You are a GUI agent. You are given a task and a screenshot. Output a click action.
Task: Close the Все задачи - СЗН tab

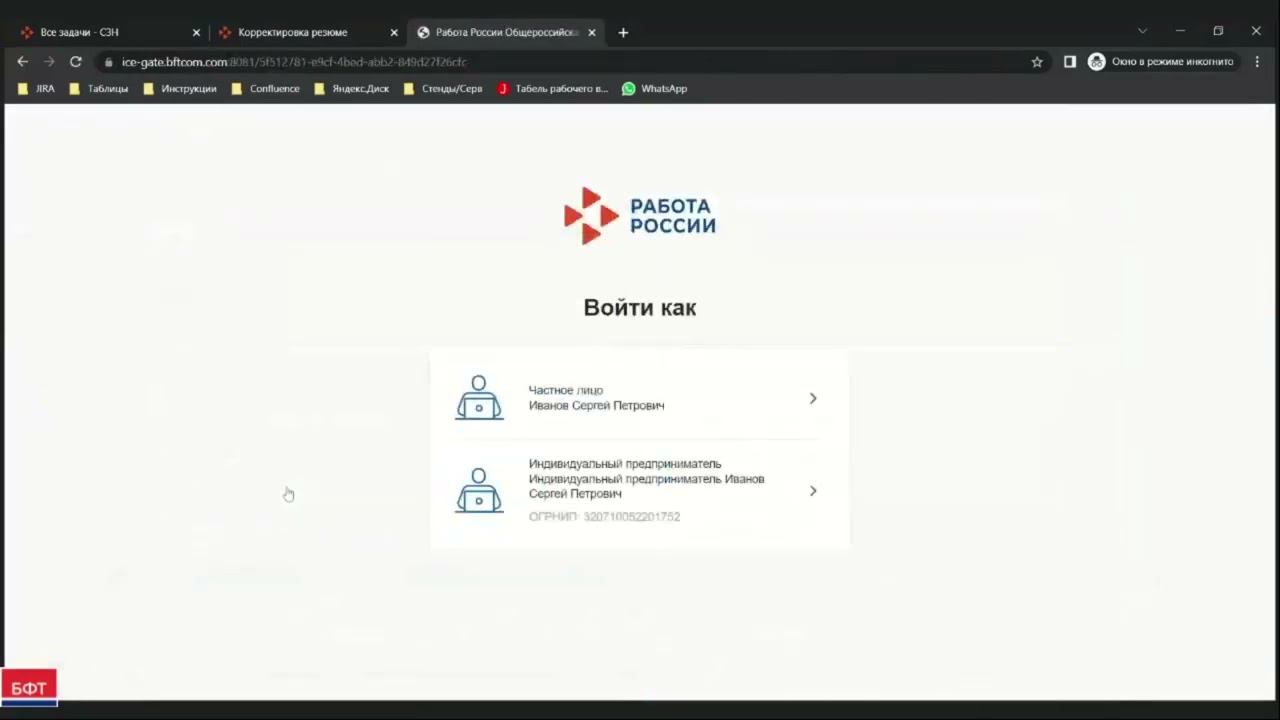pos(196,33)
